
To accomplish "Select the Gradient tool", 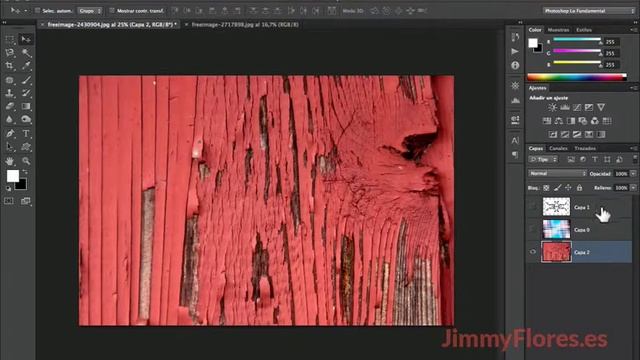I will 26,106.
